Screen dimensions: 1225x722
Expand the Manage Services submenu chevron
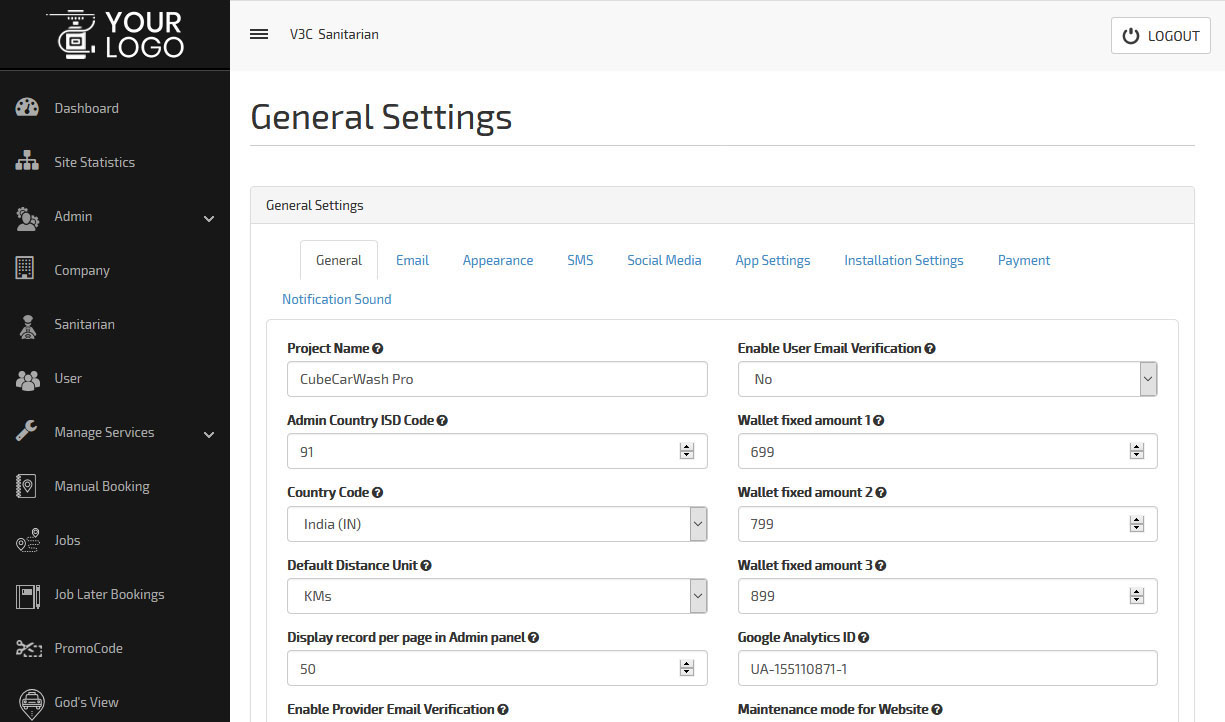pyautogui.click(x=209, y=434)
